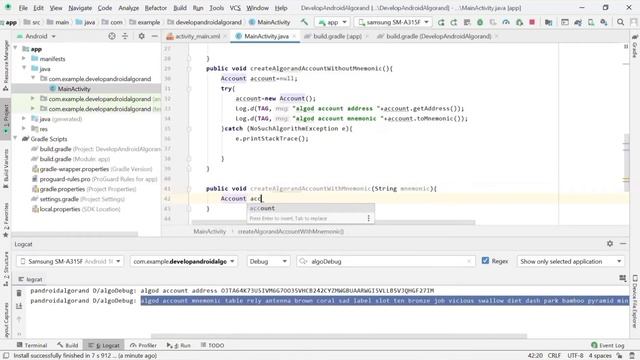
Task: Open the Event Log
Action: pyautogui.click(x=608, y=345)
